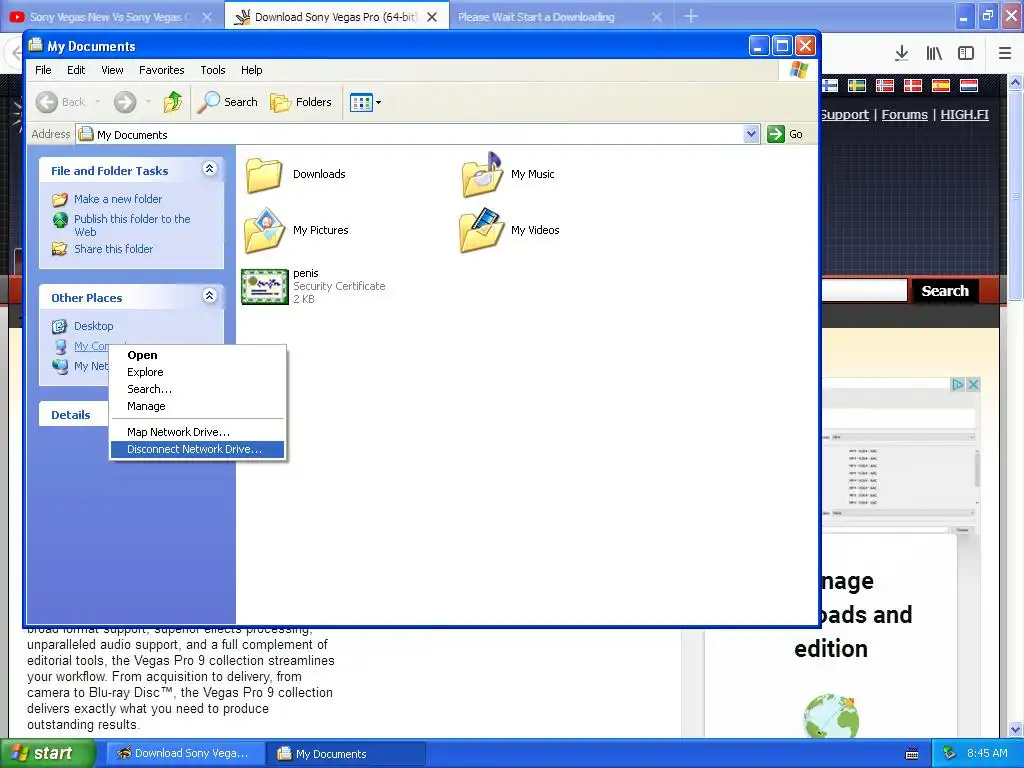Screen dimensions: 1024x768
Task: Click the Go button beside Address
Action: pos(785,134)
